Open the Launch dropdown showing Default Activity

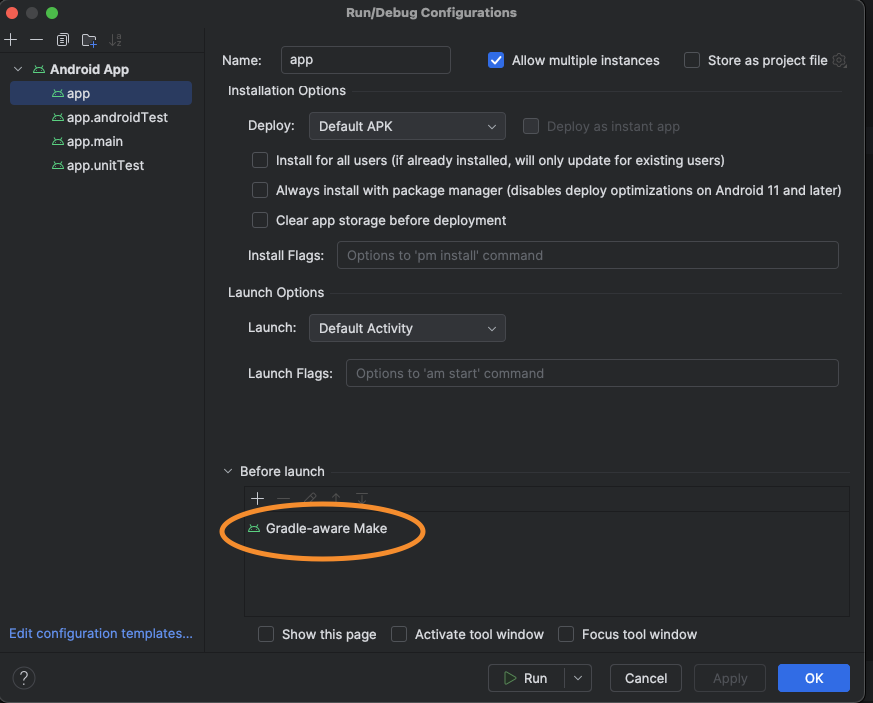point(406,328)
